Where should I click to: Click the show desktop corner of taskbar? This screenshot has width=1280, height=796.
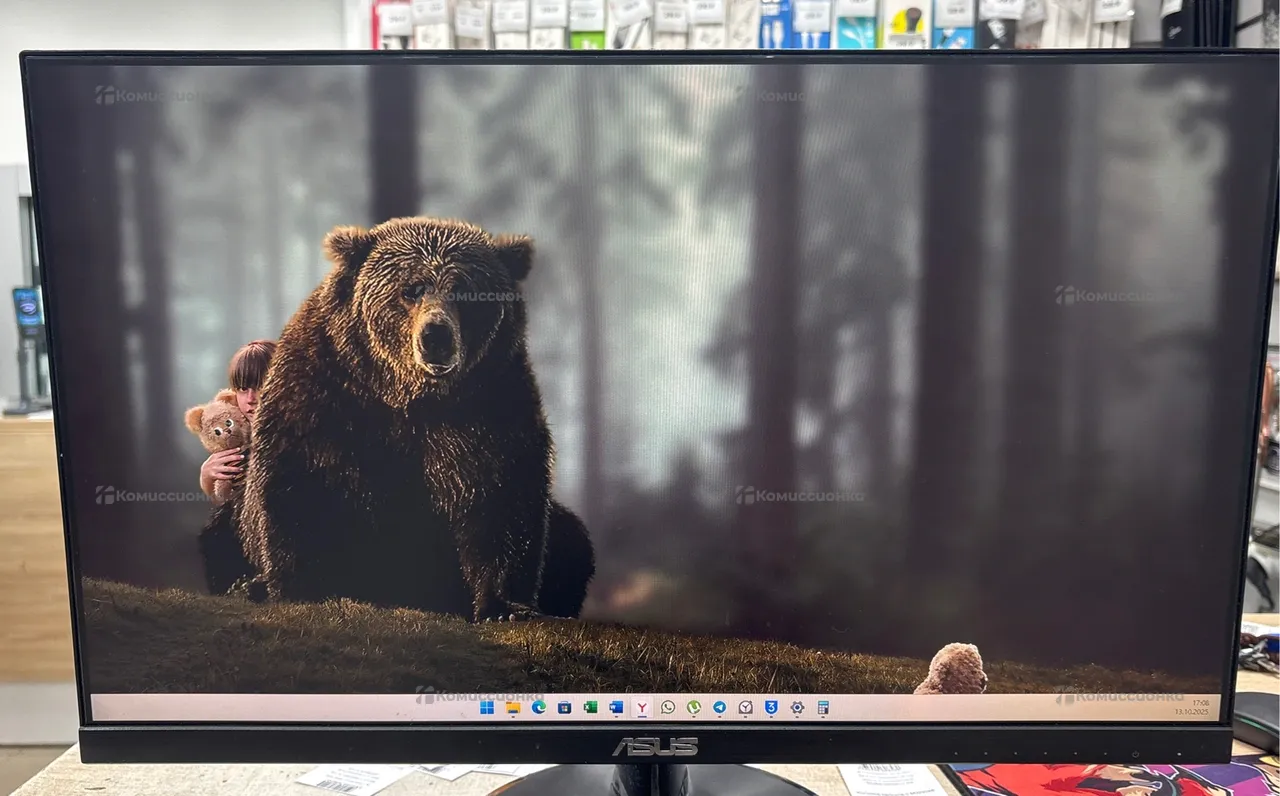pyautogui.click(x=1217, y=708)
